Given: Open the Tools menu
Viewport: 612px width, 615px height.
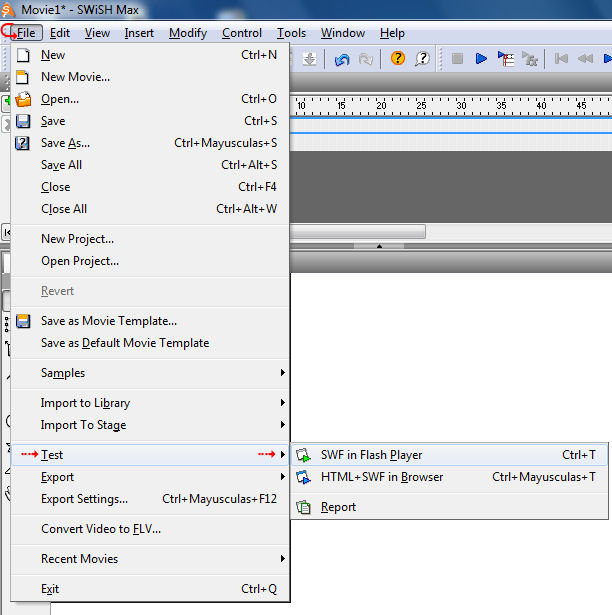Looking at the screenshot, I should 291,33.
